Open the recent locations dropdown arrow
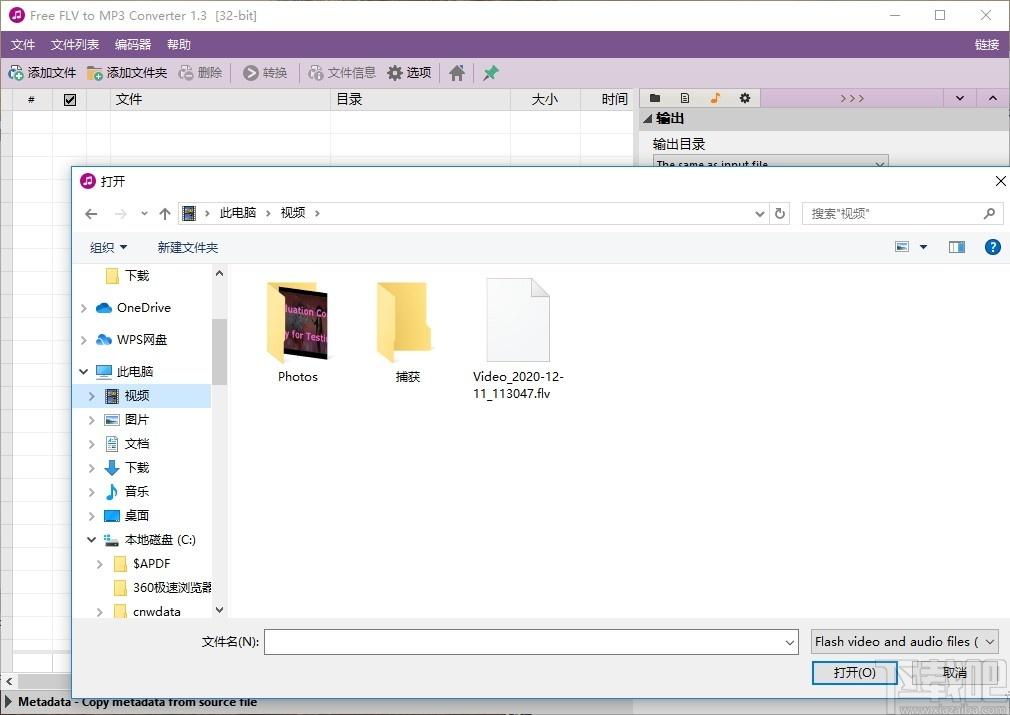Viewport: 1010px width, 715px height. pyautogui.click(x=144, y=214)
